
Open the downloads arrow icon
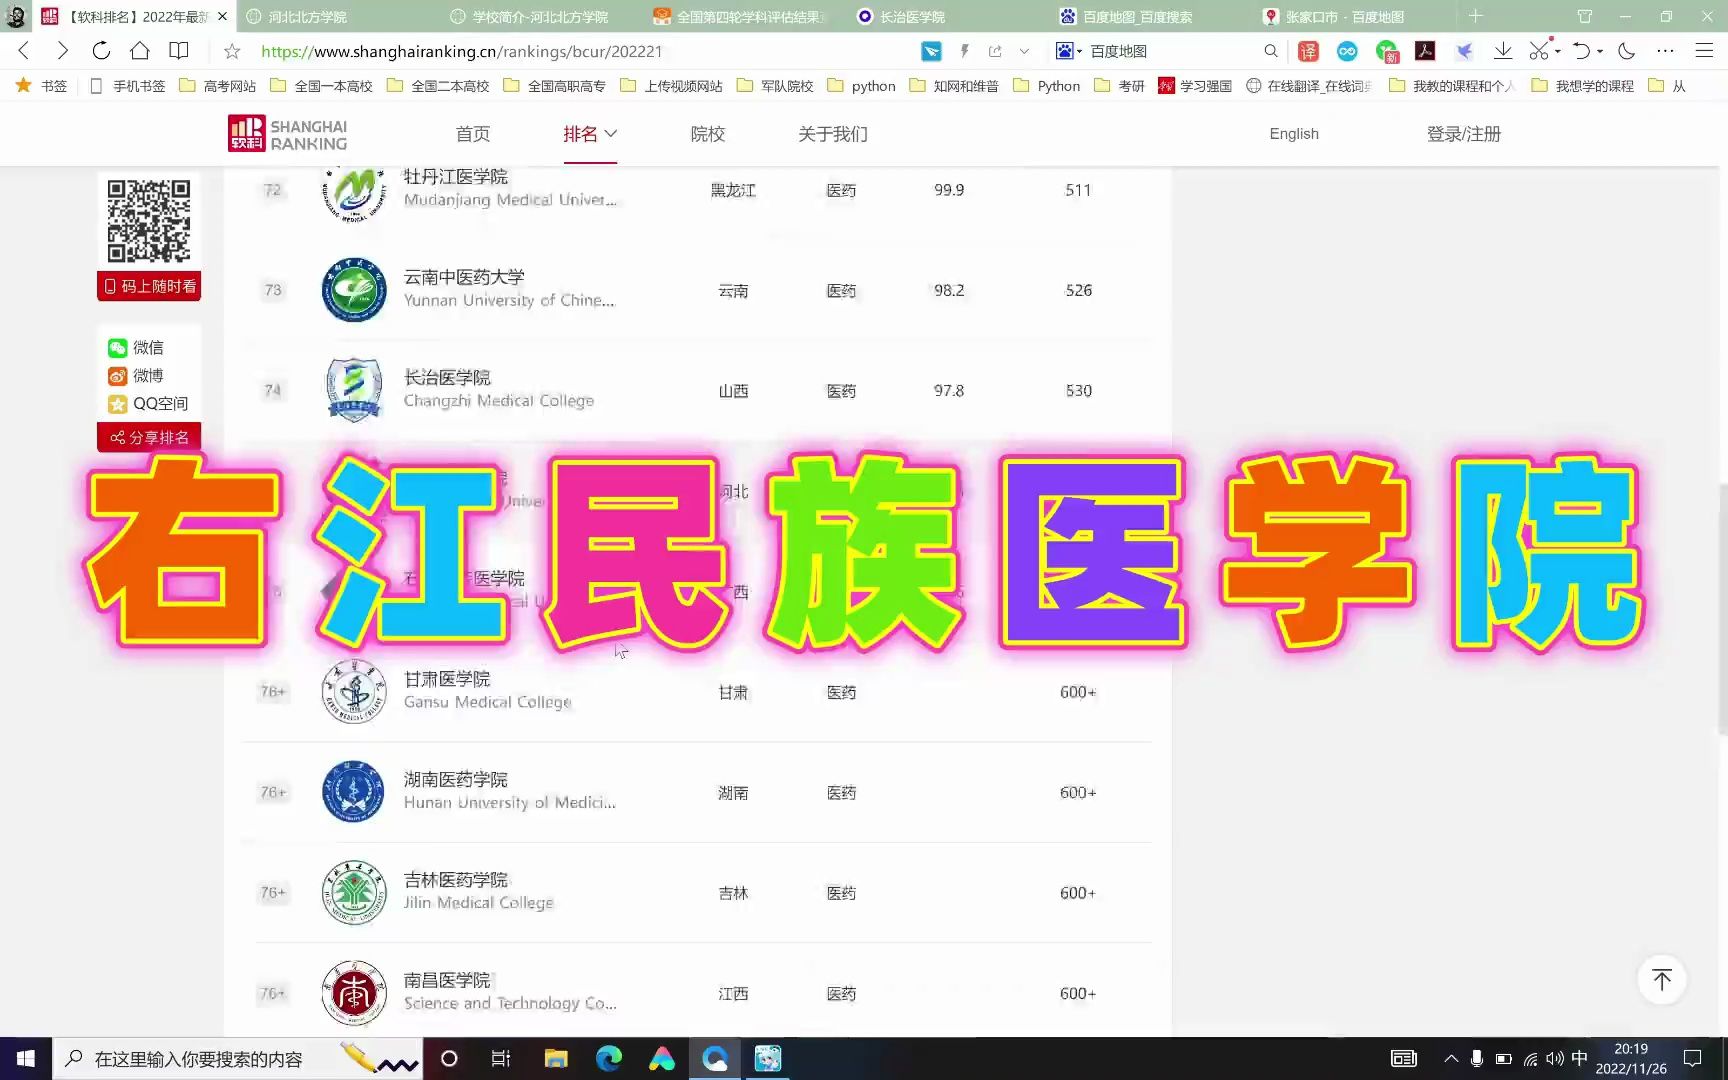(1502, 51)
